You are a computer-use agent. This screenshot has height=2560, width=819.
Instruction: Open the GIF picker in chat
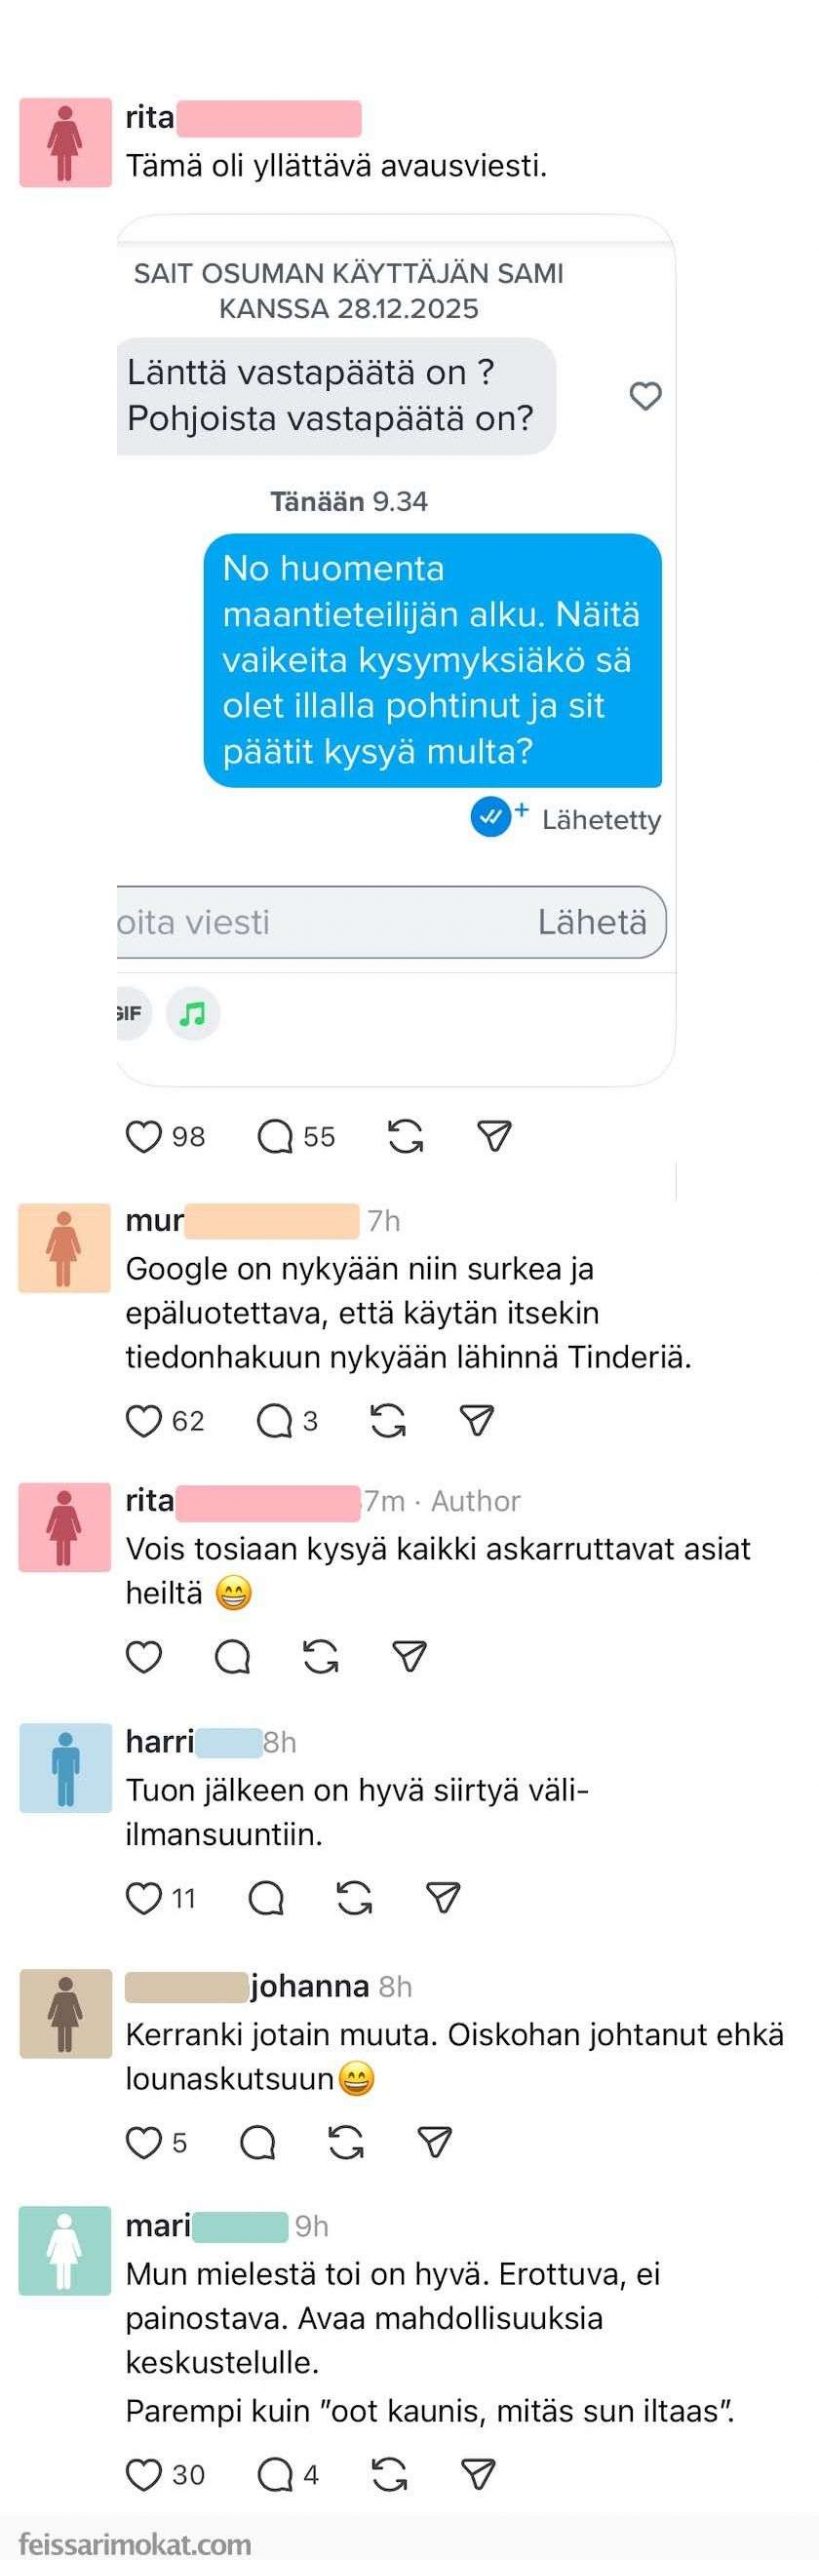click(x=130, y=1014)
